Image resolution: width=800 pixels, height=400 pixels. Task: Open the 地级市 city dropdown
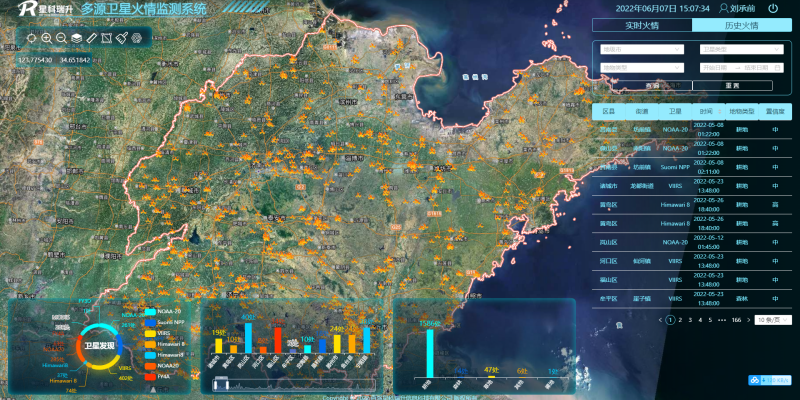point(641,49)
